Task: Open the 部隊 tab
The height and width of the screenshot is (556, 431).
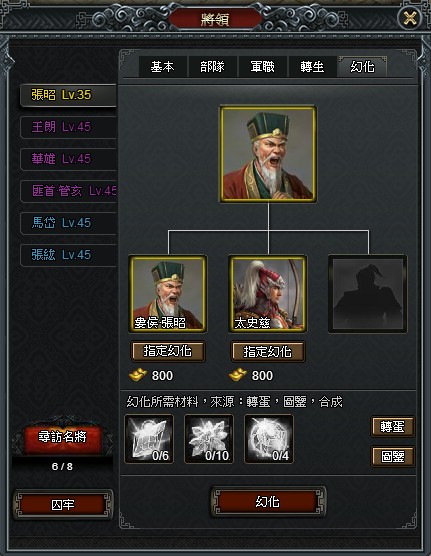Action: [x=212, y=66]
